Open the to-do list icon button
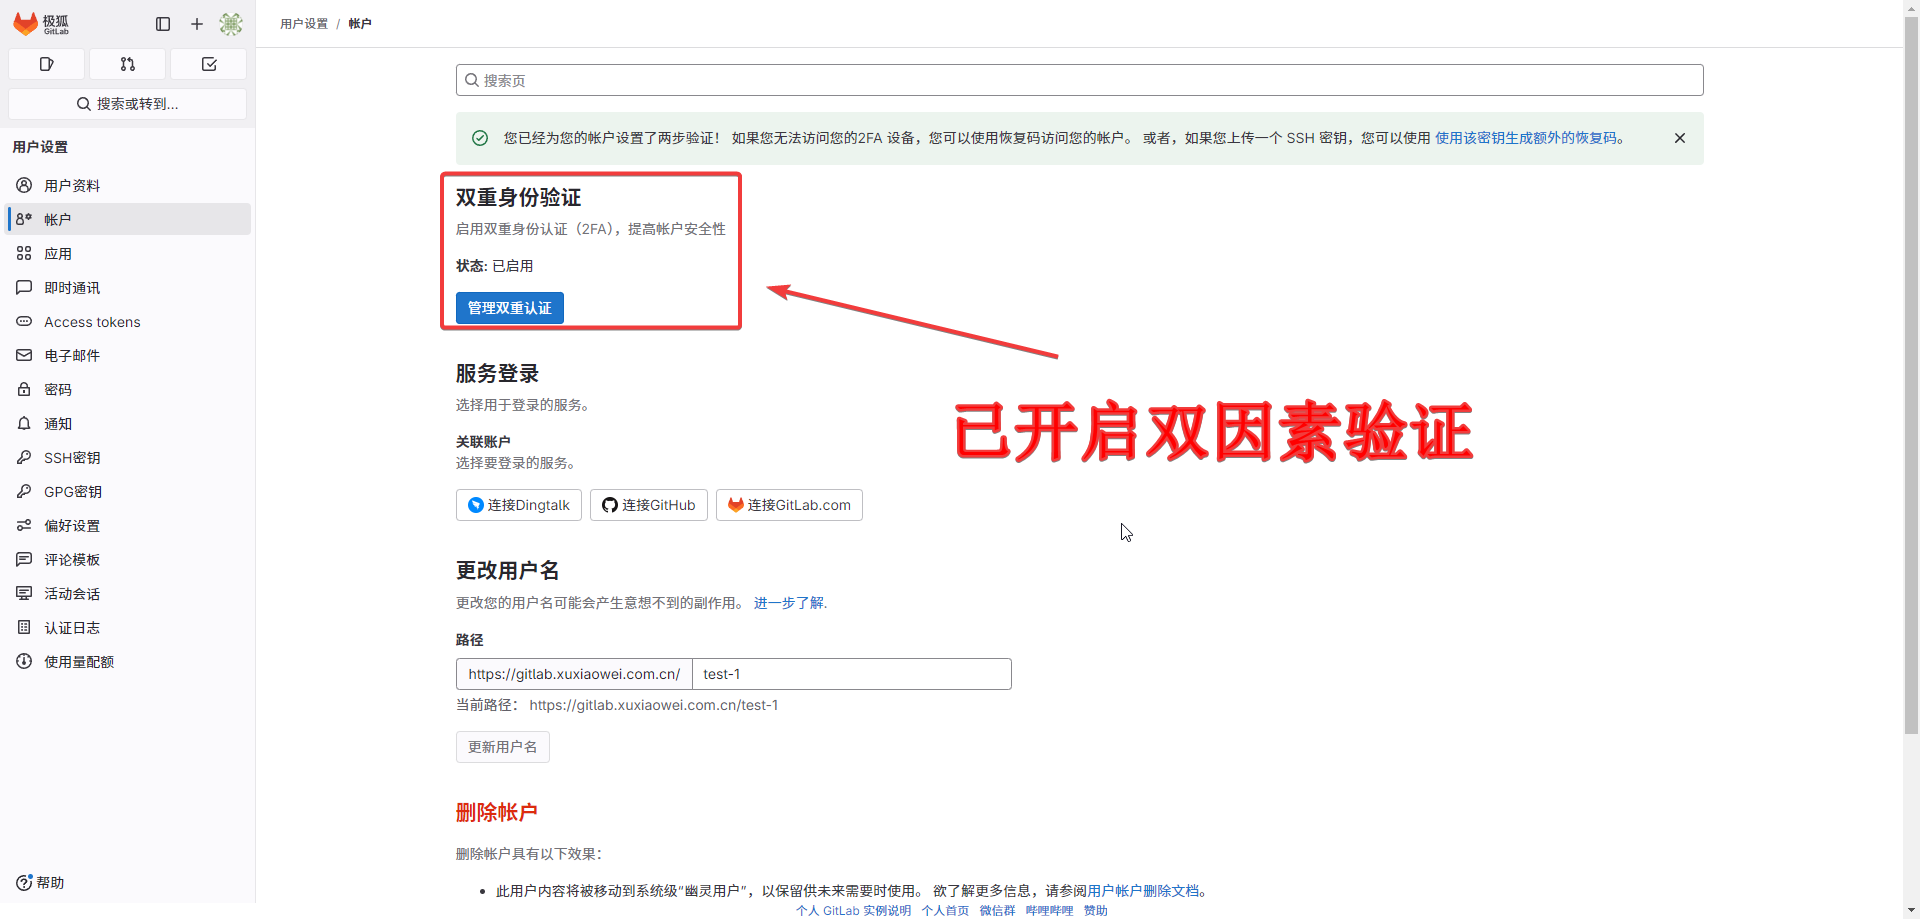This screenshot has width=1920, height=919. 209,64
